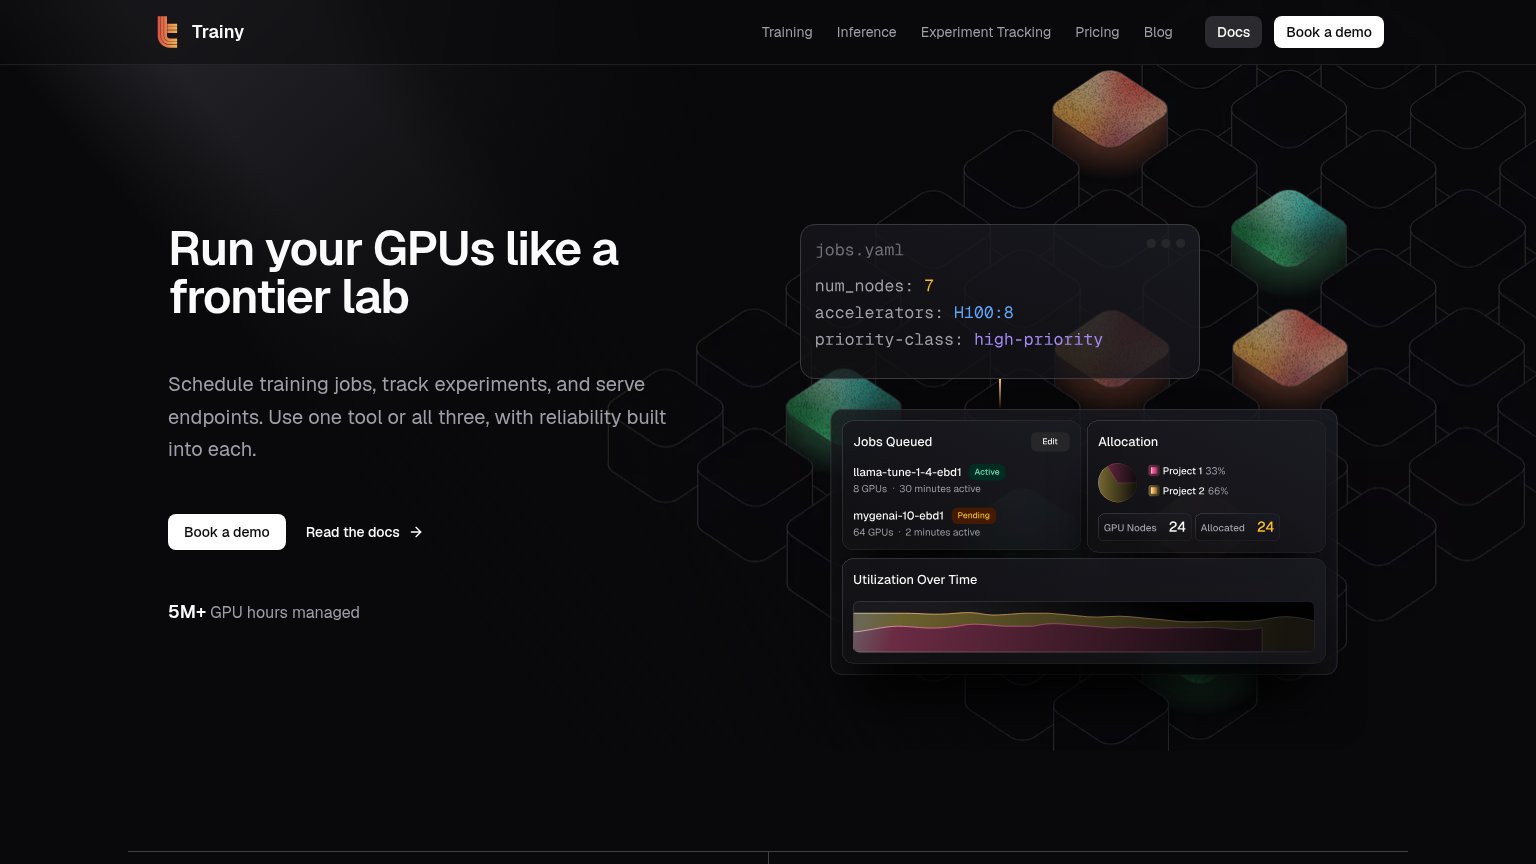Click Book a demo in the header

point(1329,32)
